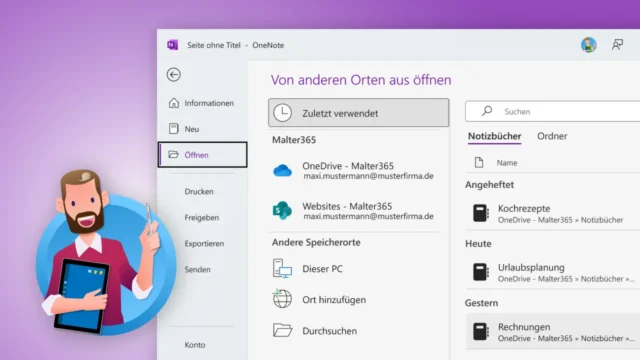Viewport: 640px width, 360px height.
Task: Click into the Suchen search field
Action: coord(553,111)
